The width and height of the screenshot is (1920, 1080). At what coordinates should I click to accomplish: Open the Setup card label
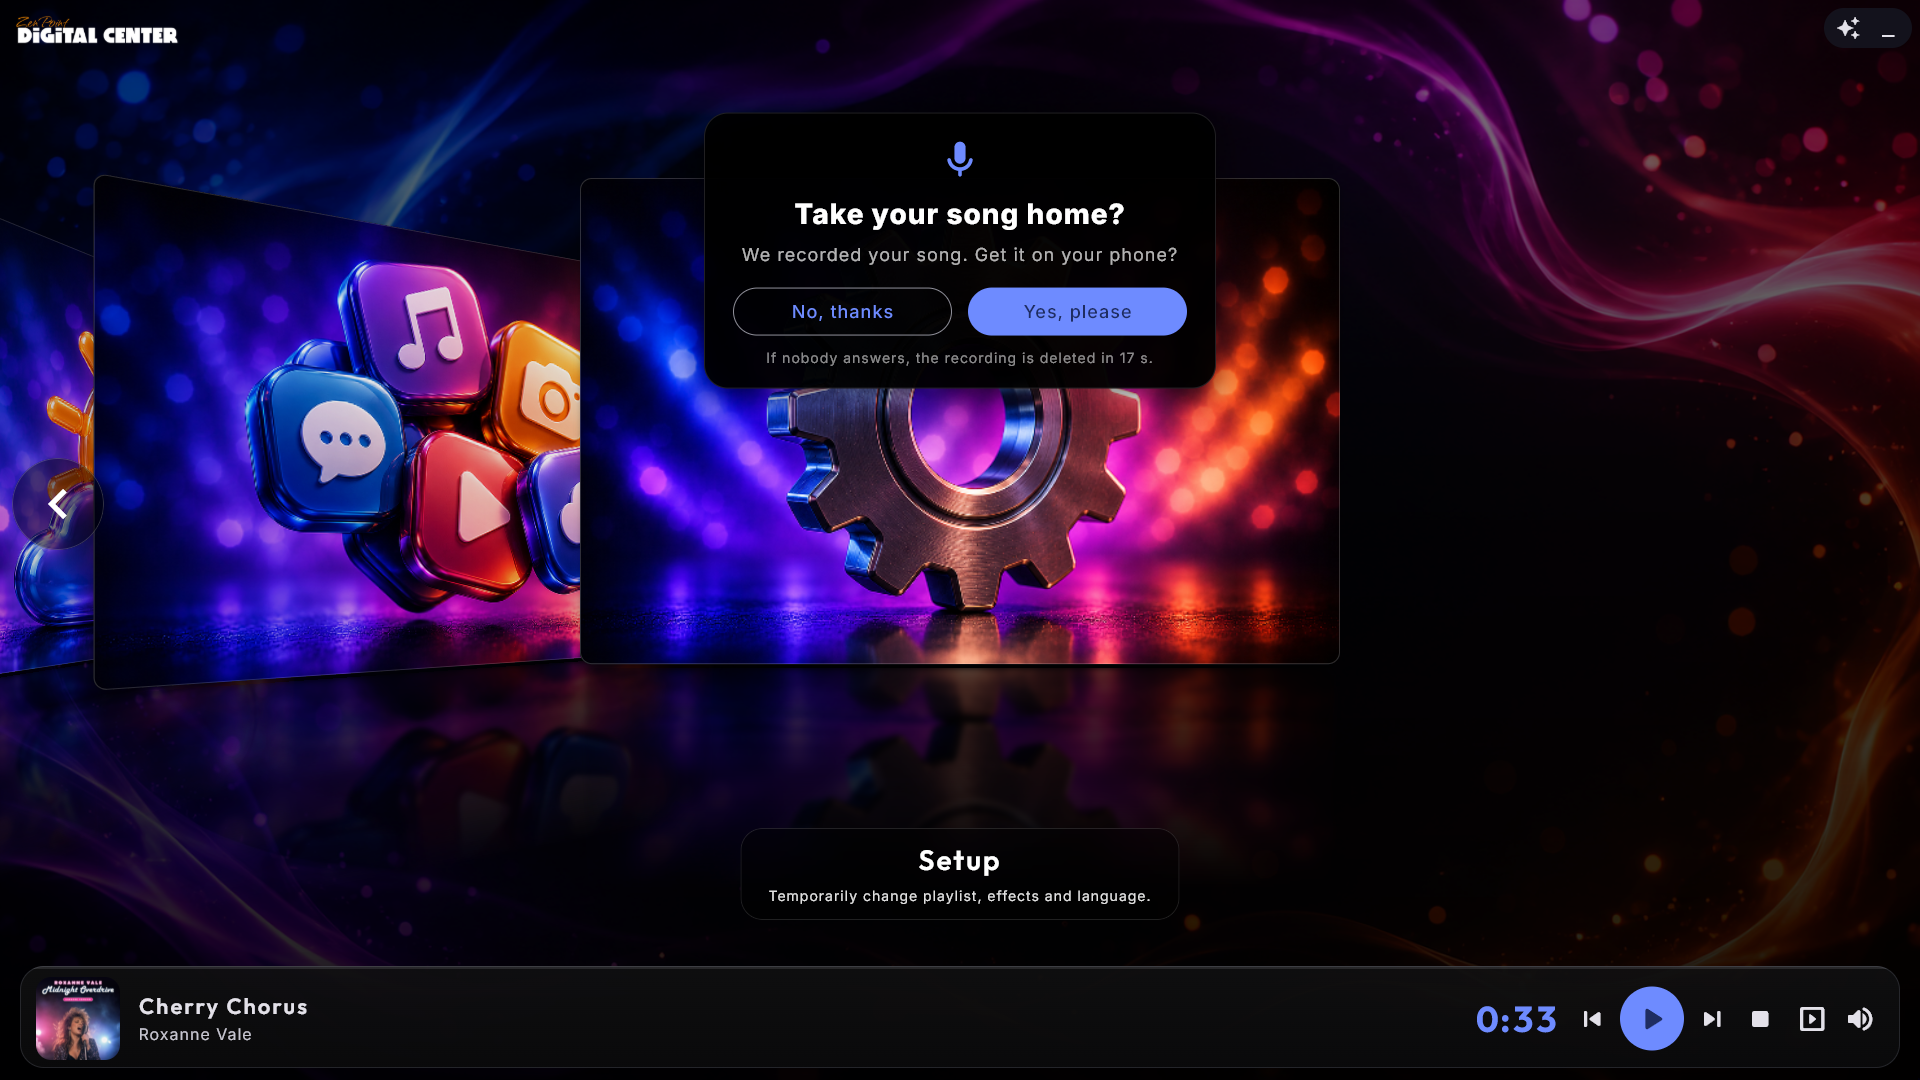[x=960, y=874]
